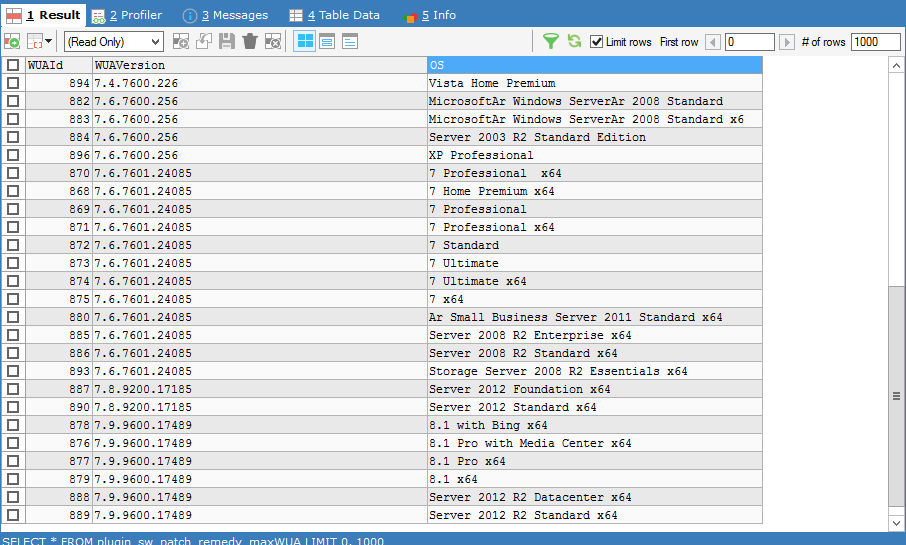Click the insert new row icon
This screenshot has width=906, height=545.
pos(181,41)
